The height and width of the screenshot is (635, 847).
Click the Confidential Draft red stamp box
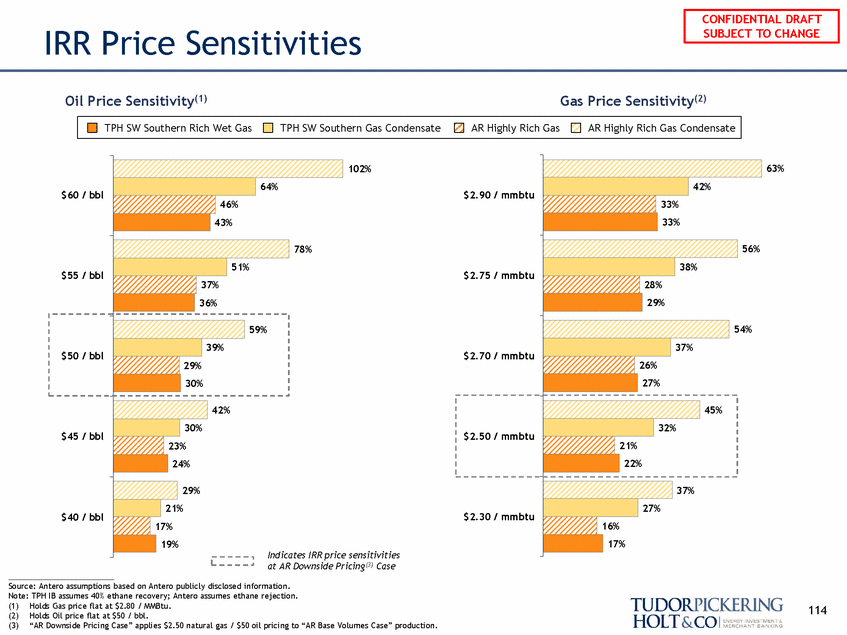tap(761, 26)
